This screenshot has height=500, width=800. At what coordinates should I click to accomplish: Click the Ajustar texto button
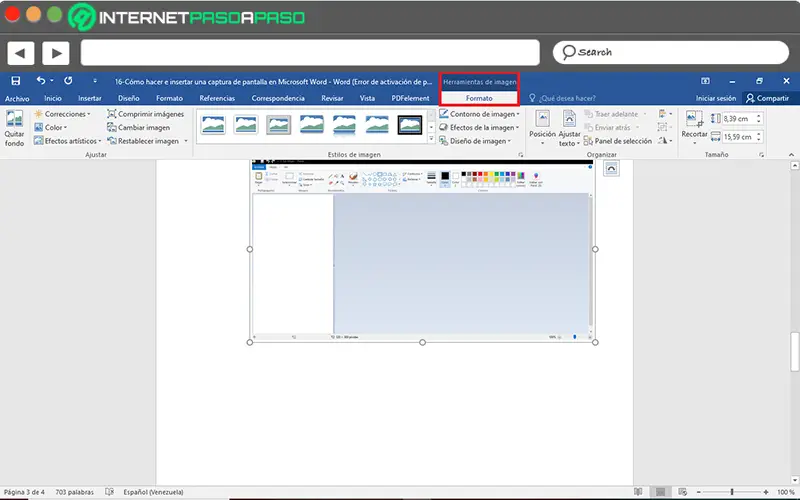[569, 129]
